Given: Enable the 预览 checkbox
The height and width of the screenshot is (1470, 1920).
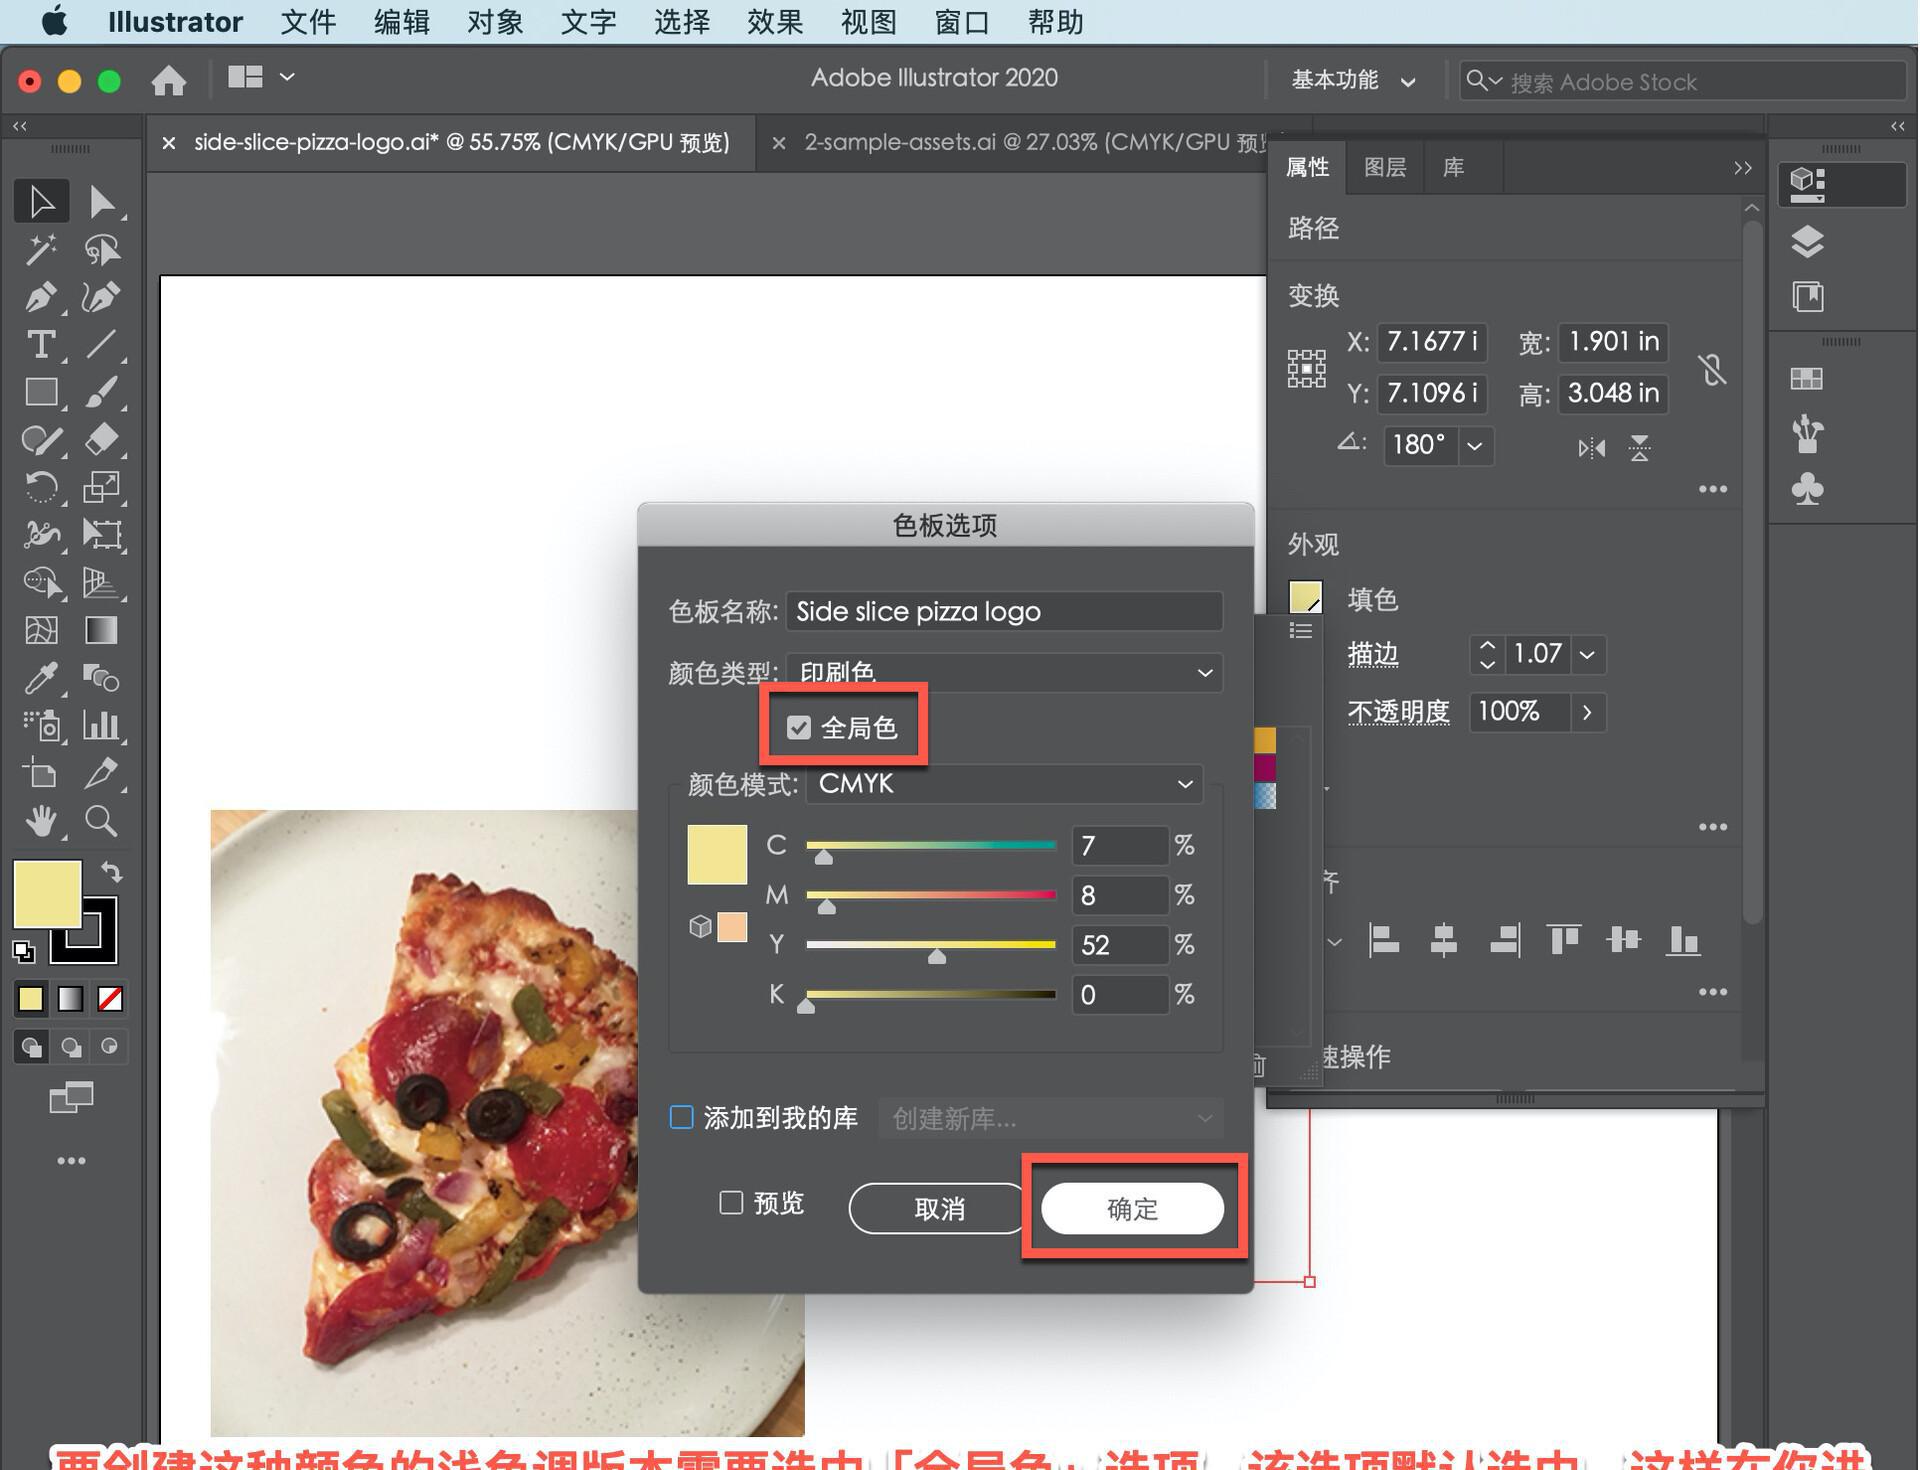Looking at the screenshot, I should tap(731, 1202).
